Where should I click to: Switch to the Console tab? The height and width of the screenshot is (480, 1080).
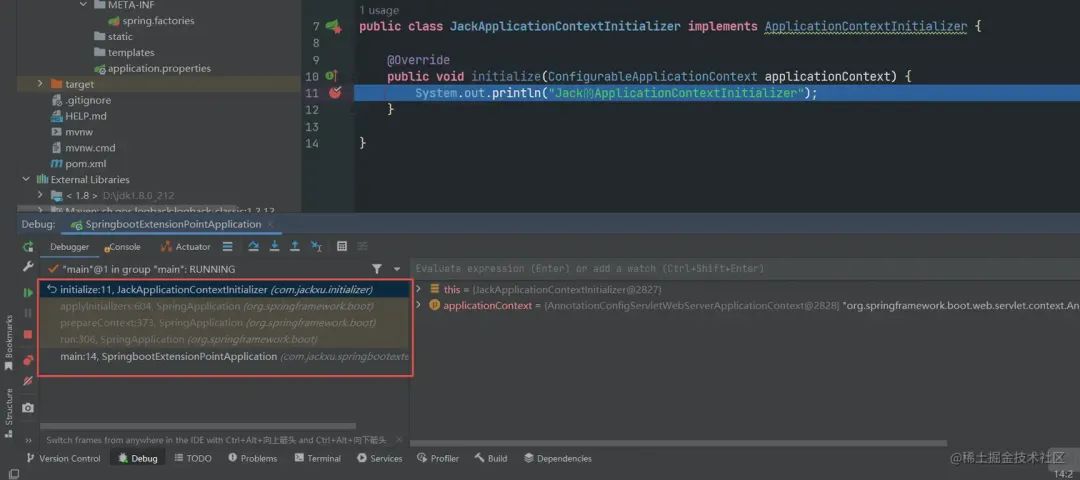[x=122, y=247]
